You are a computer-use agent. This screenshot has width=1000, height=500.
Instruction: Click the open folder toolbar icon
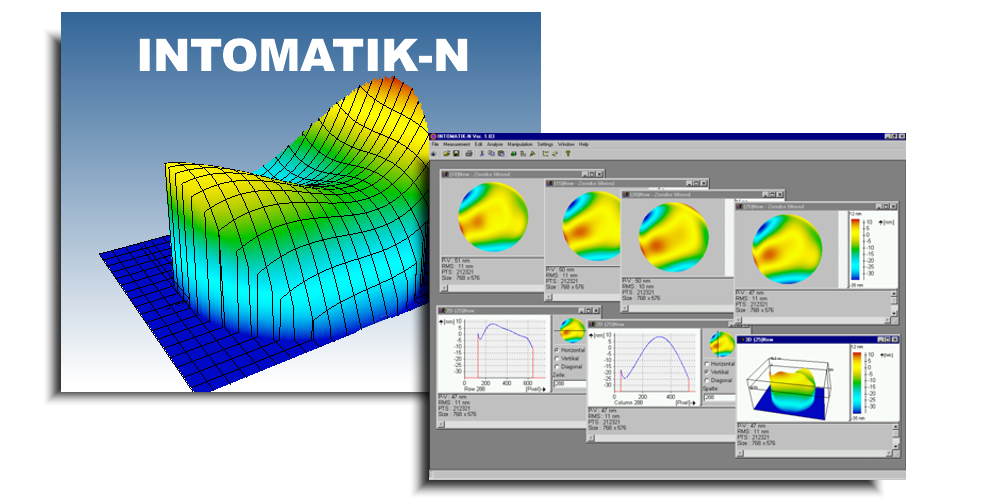pyautogui.click(x=446, y=154)
